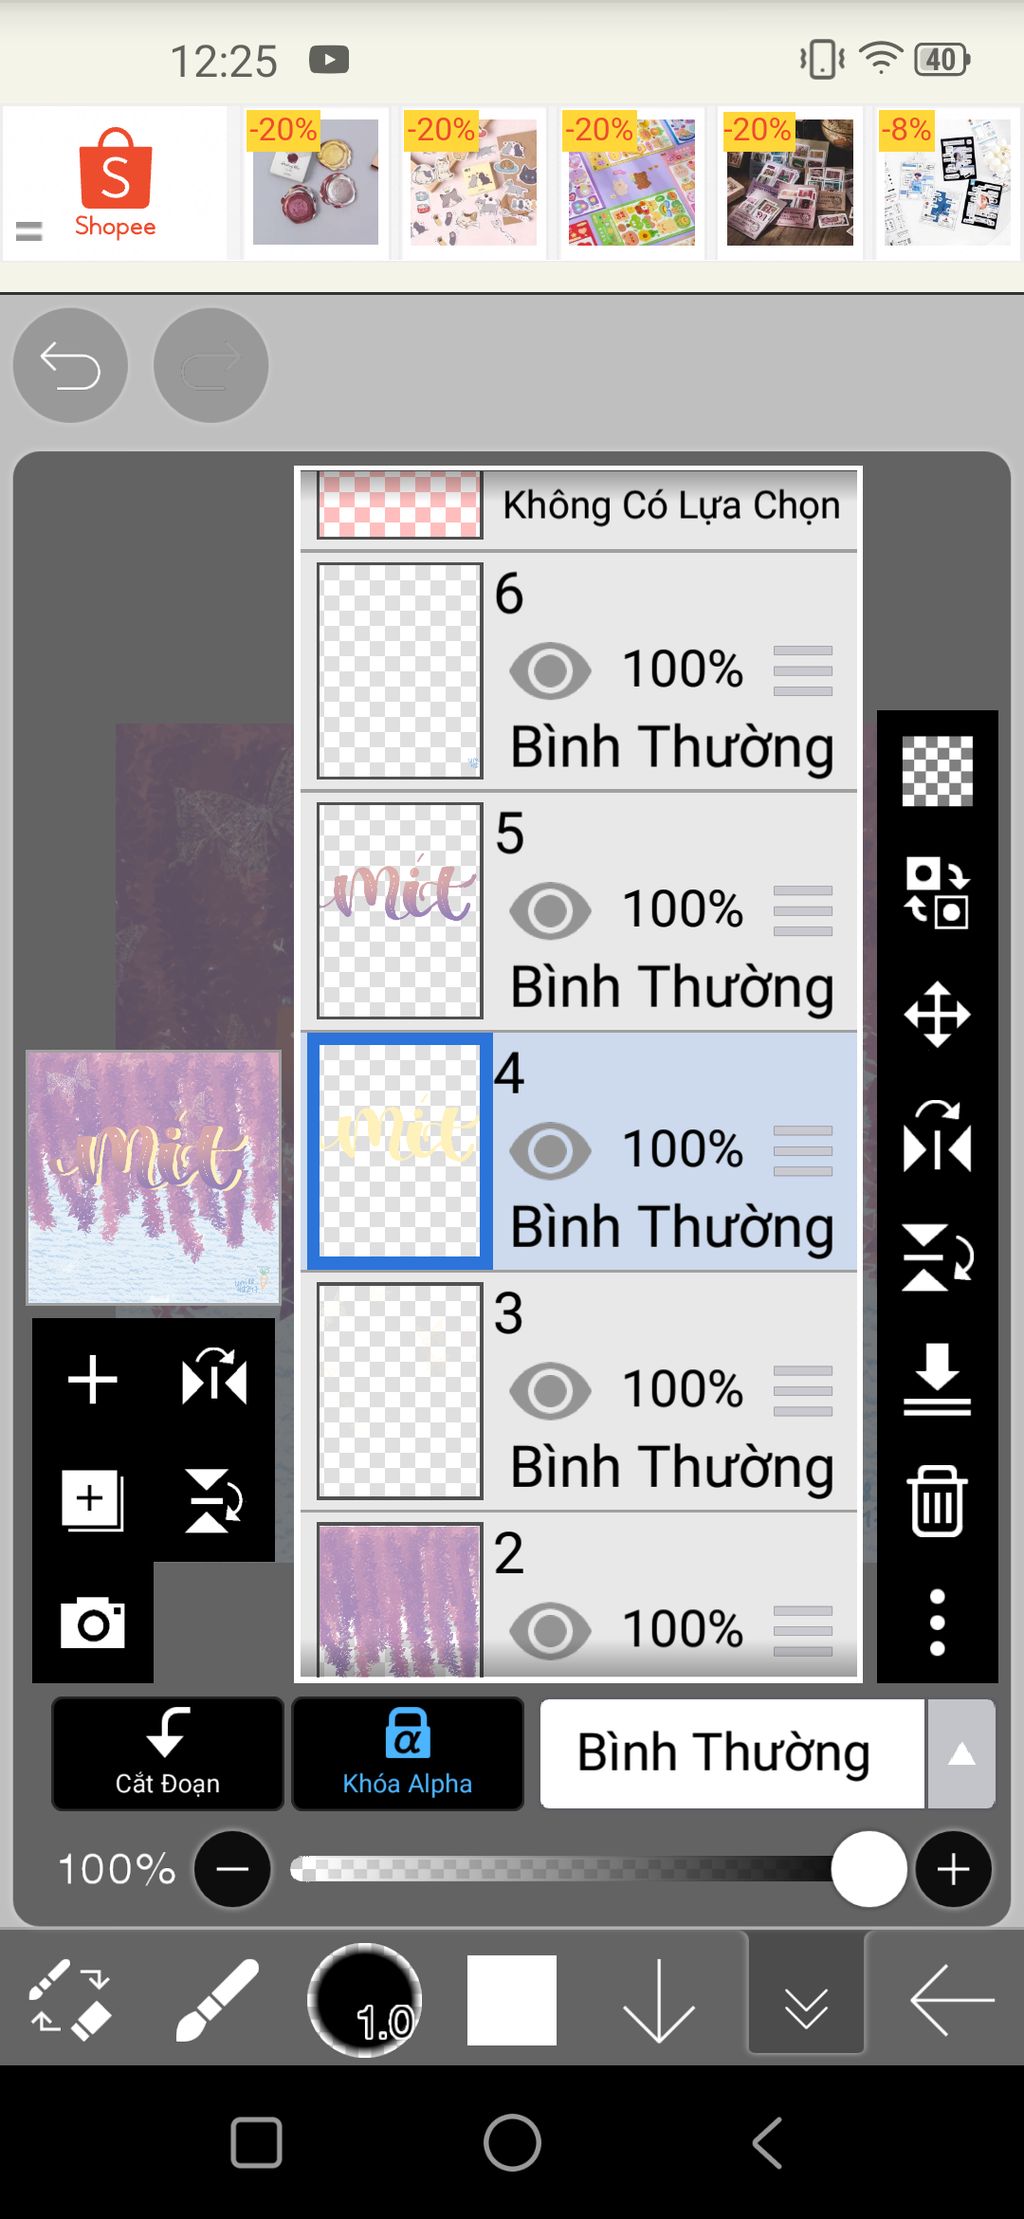Image resolution: width=1024 pixels, height=2219 pixels.
Task: Select the brush tool in bottom toolbar
Action: pyautogui.click(x=217, y=1999)
